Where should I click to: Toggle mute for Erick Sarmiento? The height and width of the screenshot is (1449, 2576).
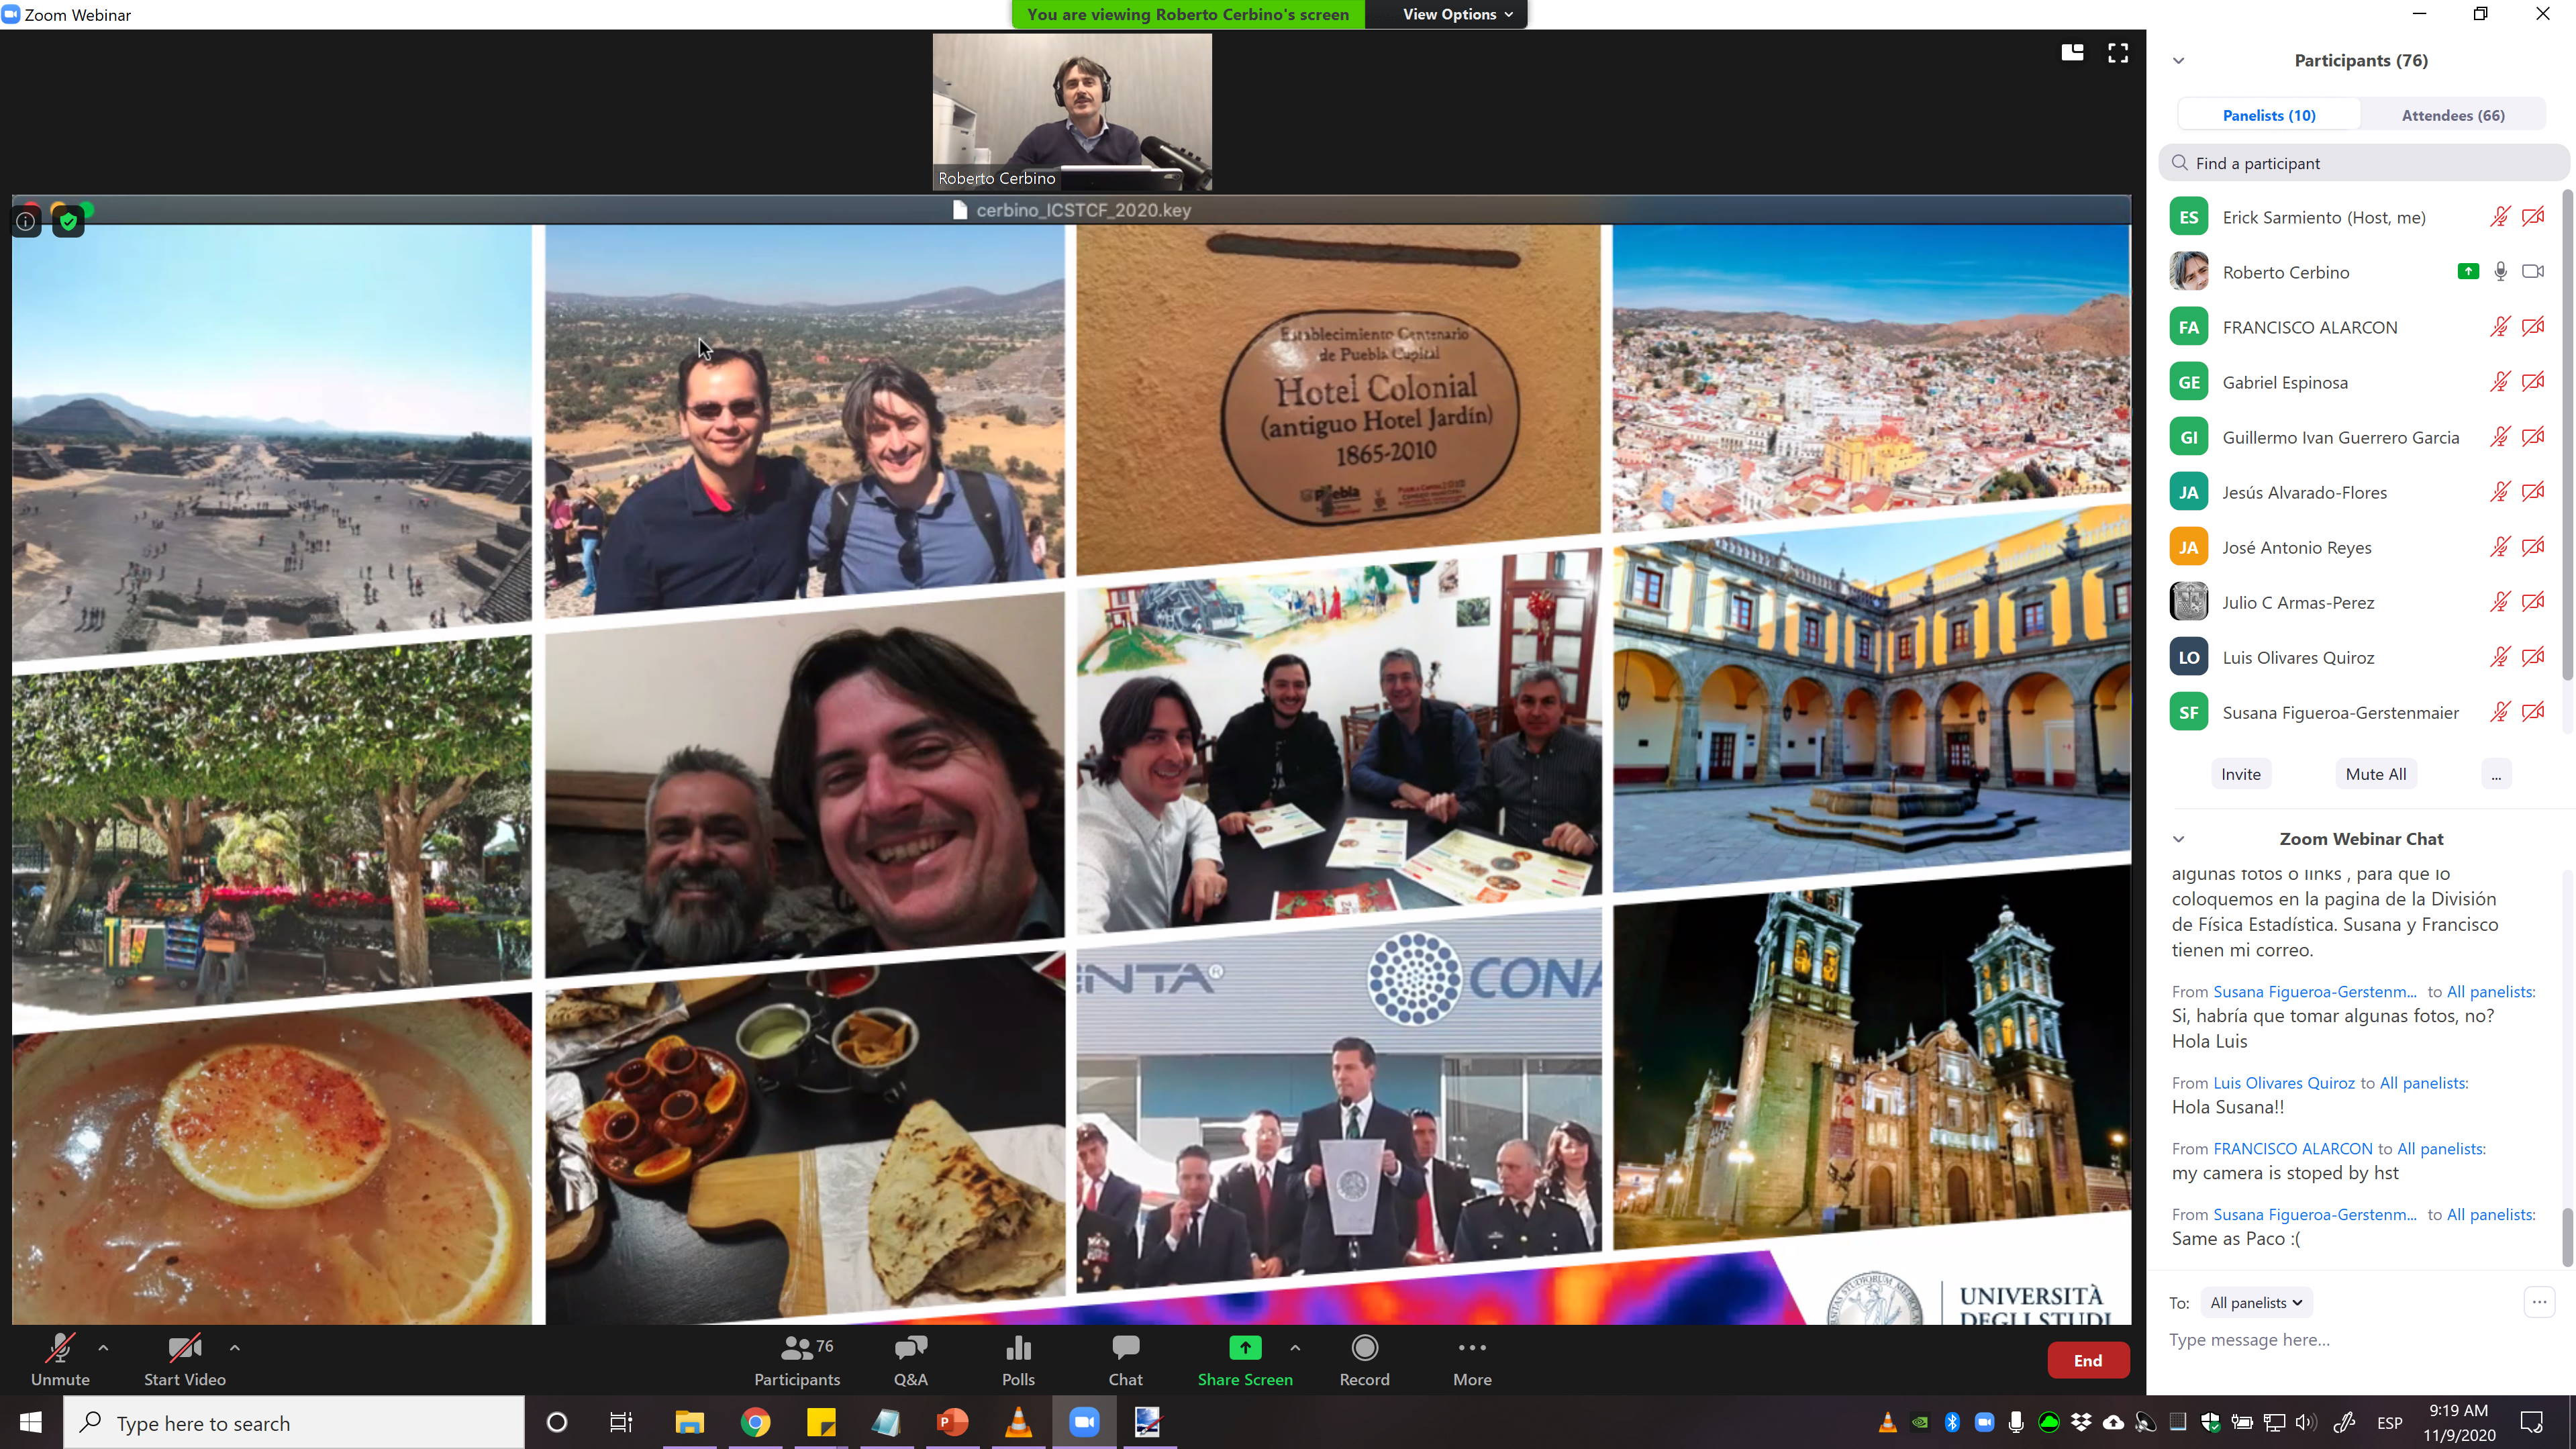tap(2500, 217)
